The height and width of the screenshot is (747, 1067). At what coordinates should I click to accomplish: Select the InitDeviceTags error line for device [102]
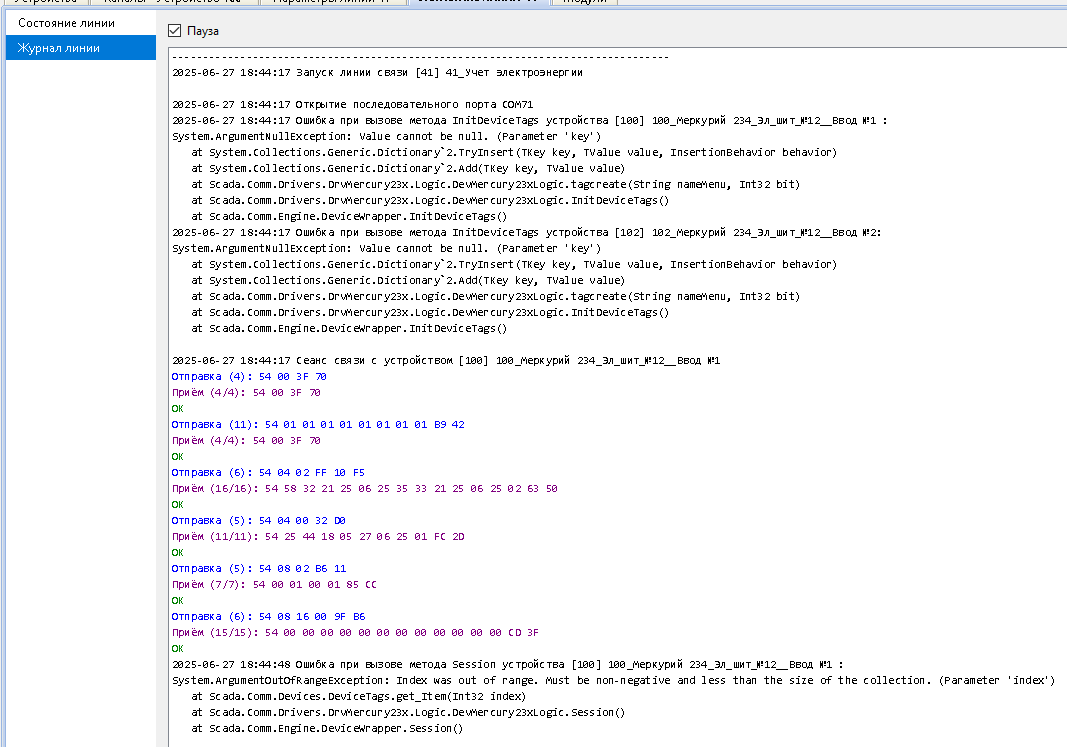527,232
